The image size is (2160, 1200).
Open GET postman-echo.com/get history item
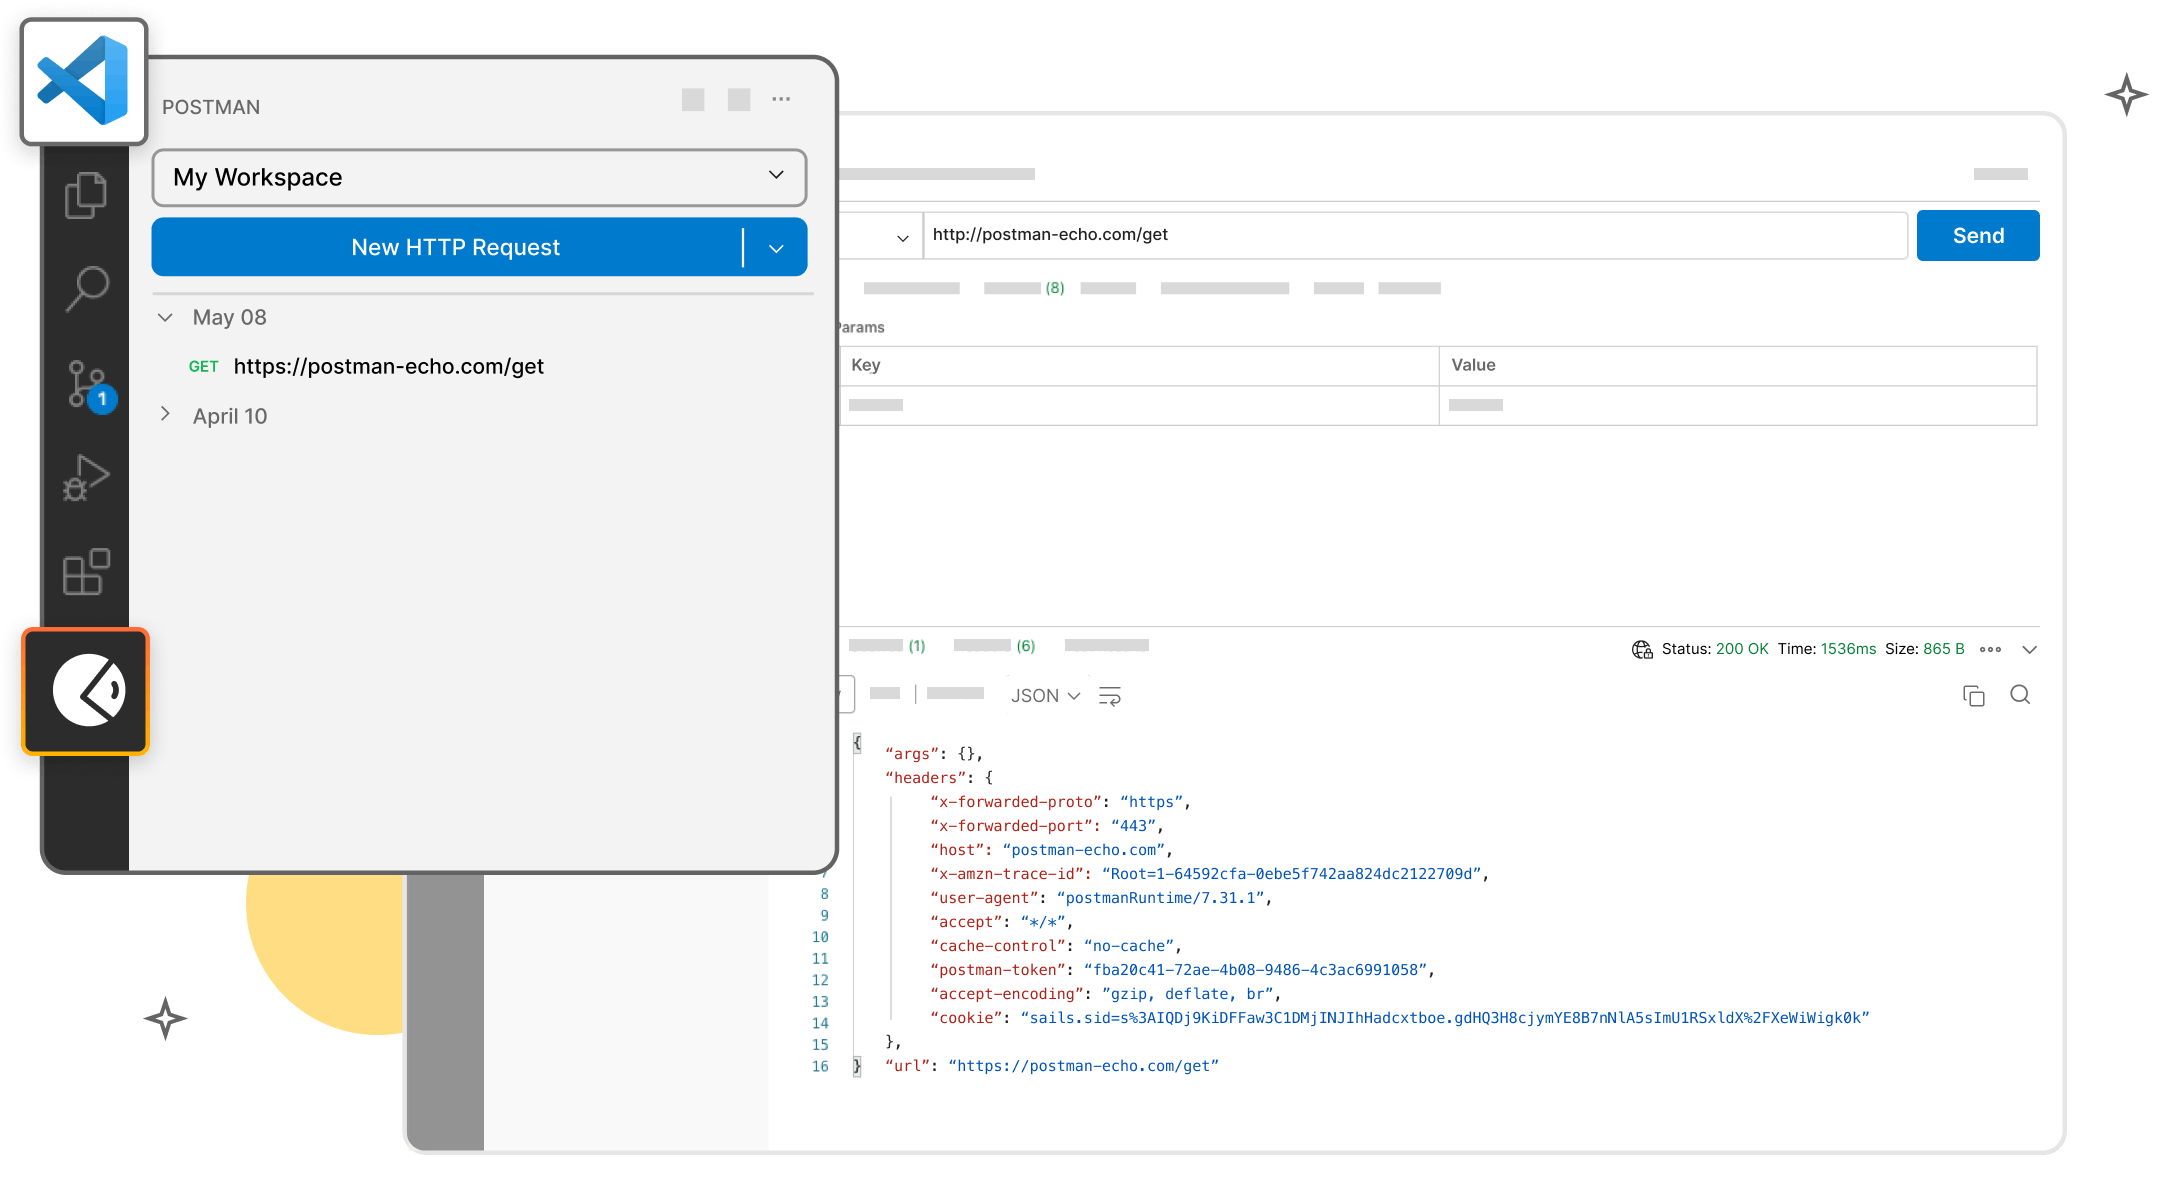click(366, 366)
